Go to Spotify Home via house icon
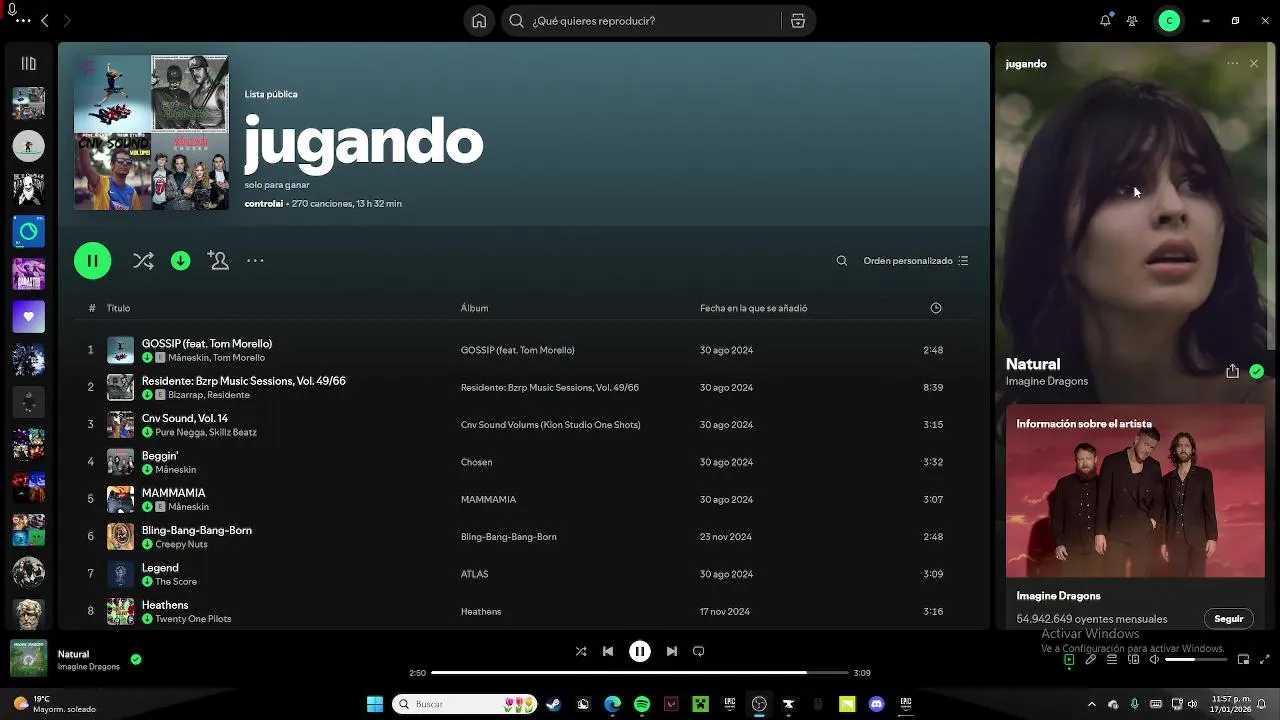1280x720 pixels. 479,21
